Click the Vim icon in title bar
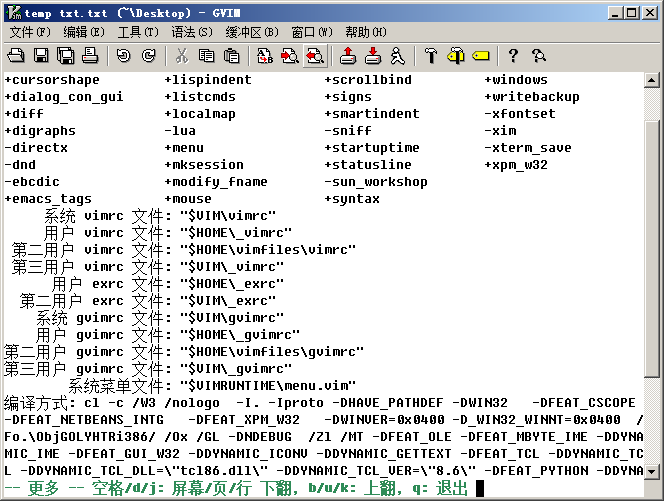664x501 pixels. tap(14, 13)
